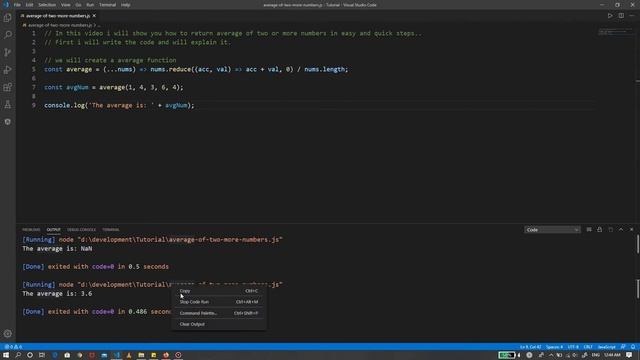Click JavaScript language mode in status bar
Viewport: 640px width, 360px height.
[x=607, y=347]
